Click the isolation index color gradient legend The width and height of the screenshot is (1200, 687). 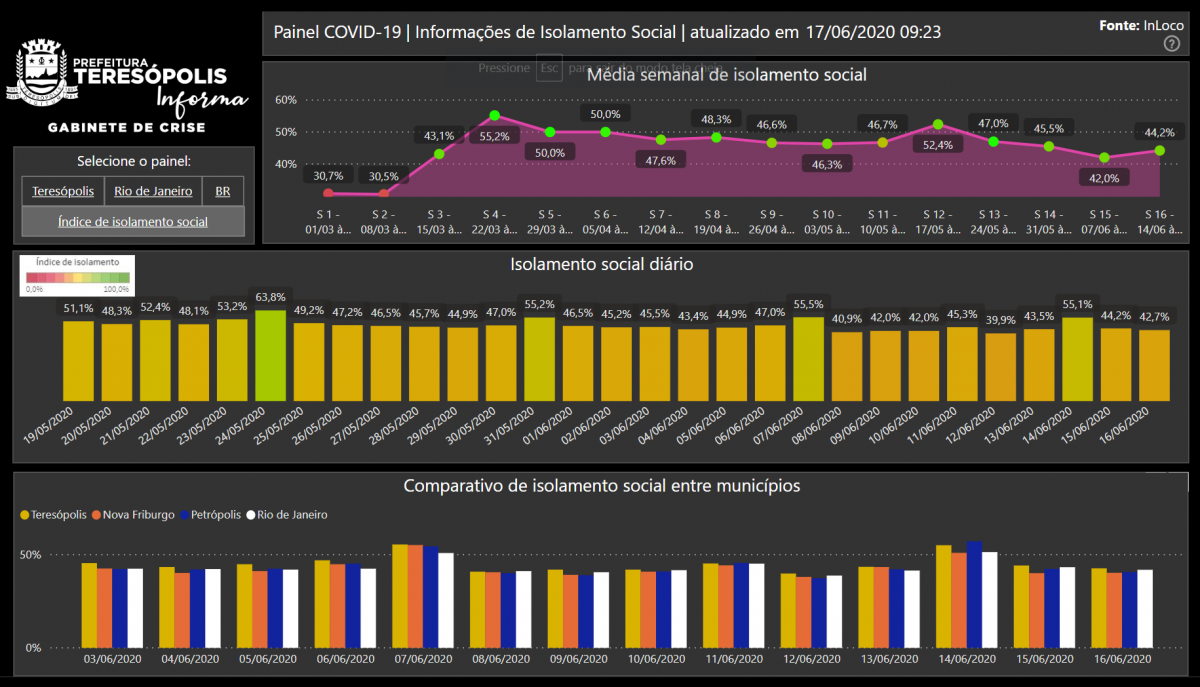point(77,277)
